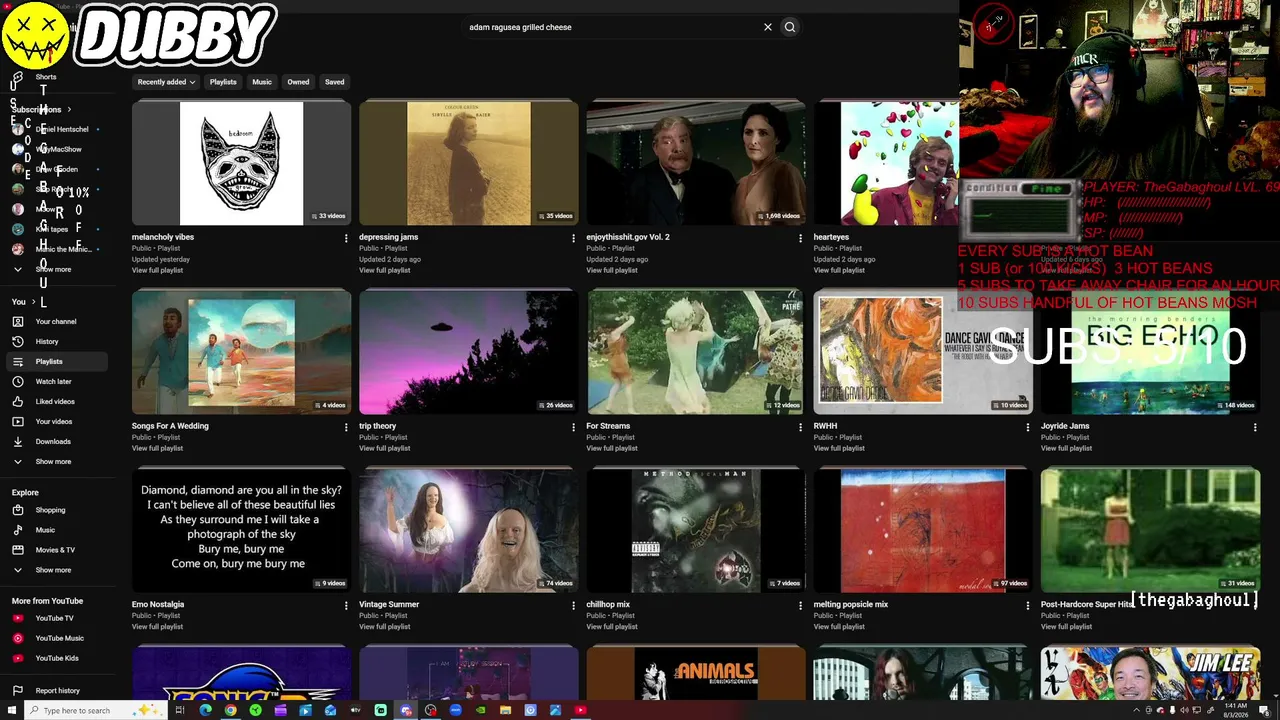Open the action menu for Joyride Jams

pyautogui.click(x=1255, y=427)
